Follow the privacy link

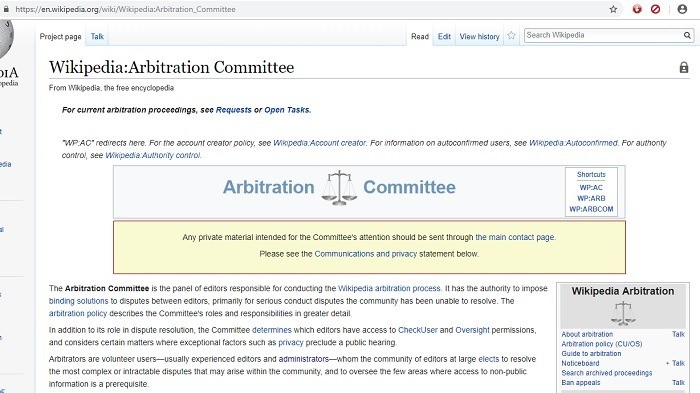tap(291, 343)
